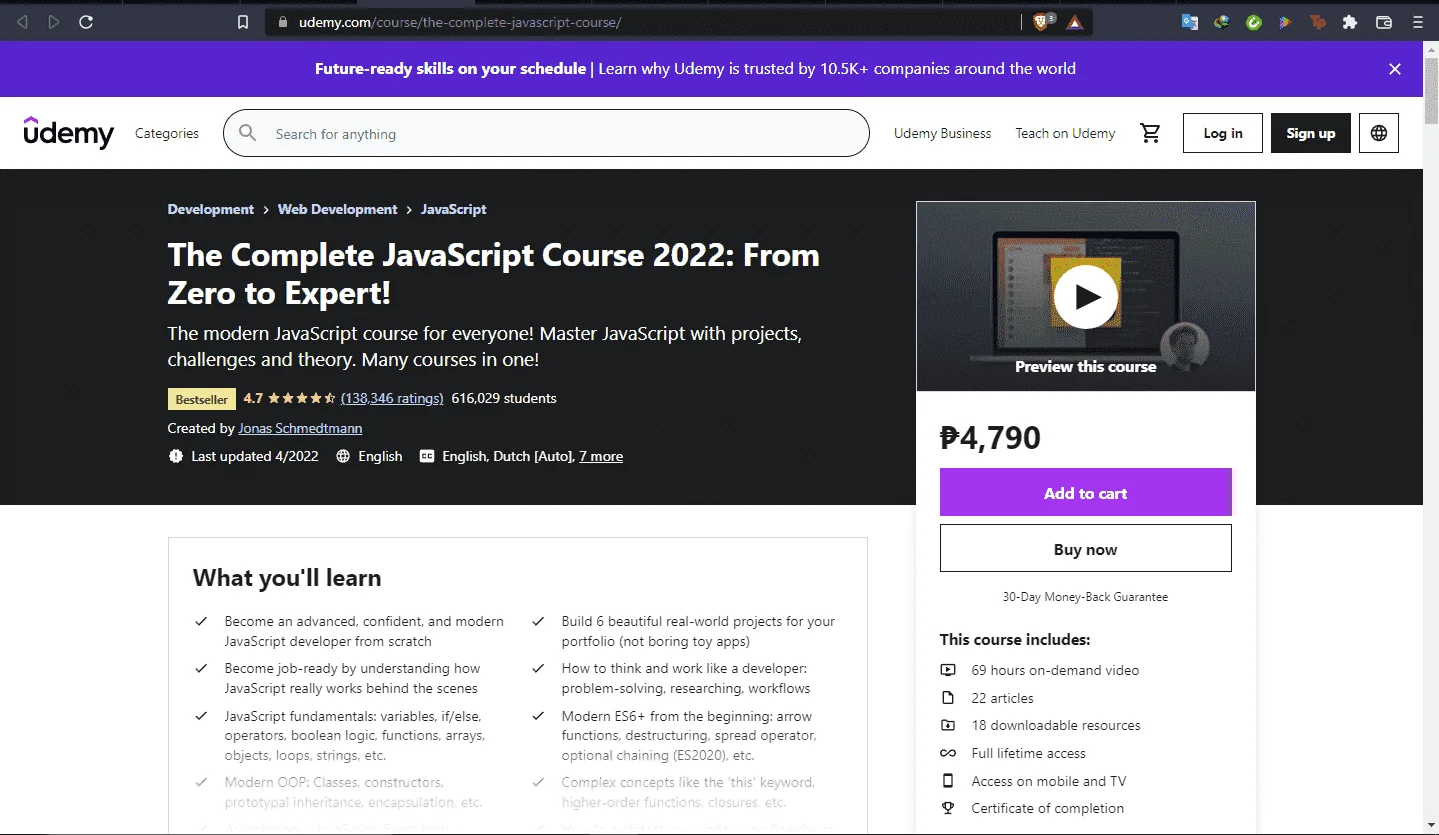Open the shopping cart
This screenshot has height=835, width=1439.
[1150, 133]
